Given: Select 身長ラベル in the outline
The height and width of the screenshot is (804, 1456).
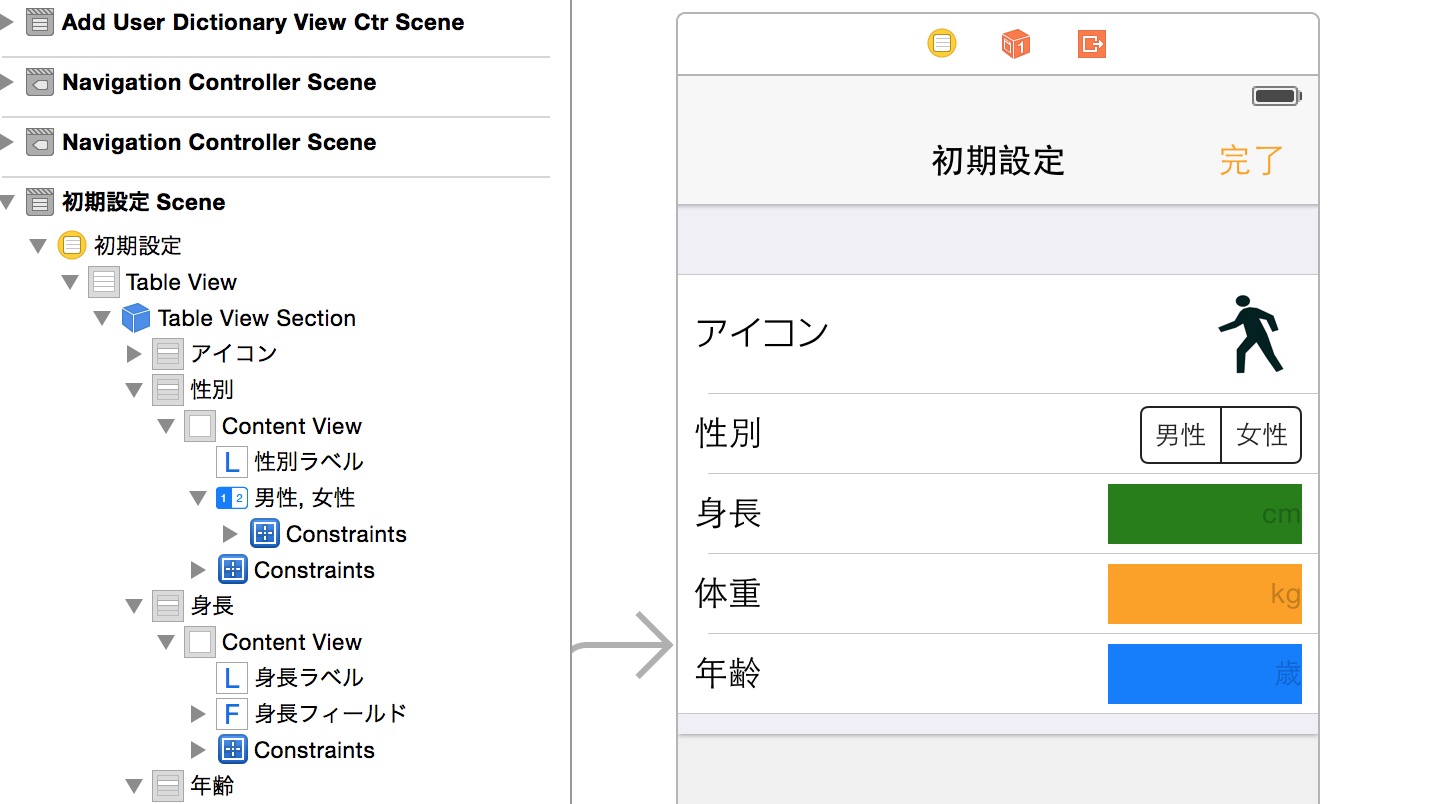Looking at the screenshot, I should pyautogui.click(x=309, y=678).
